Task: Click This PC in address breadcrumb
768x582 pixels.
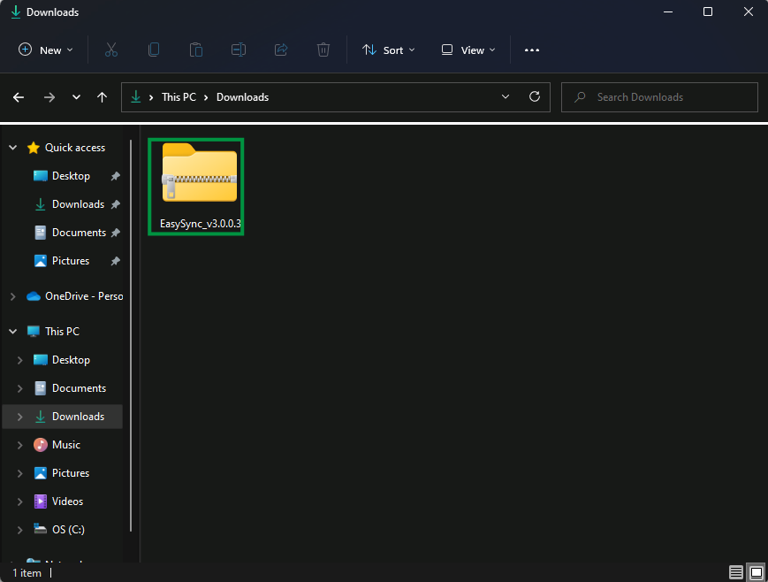Action: coord(179,97)
